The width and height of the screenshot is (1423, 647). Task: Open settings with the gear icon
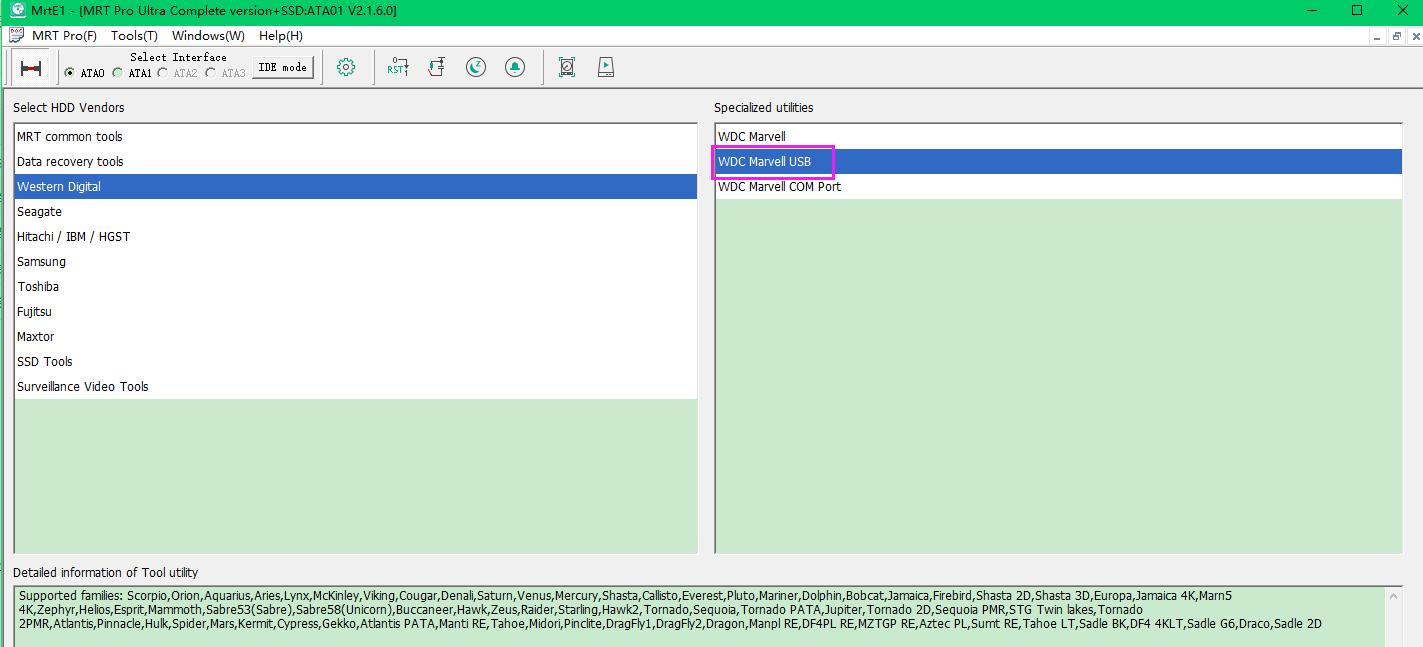(346, 67)
